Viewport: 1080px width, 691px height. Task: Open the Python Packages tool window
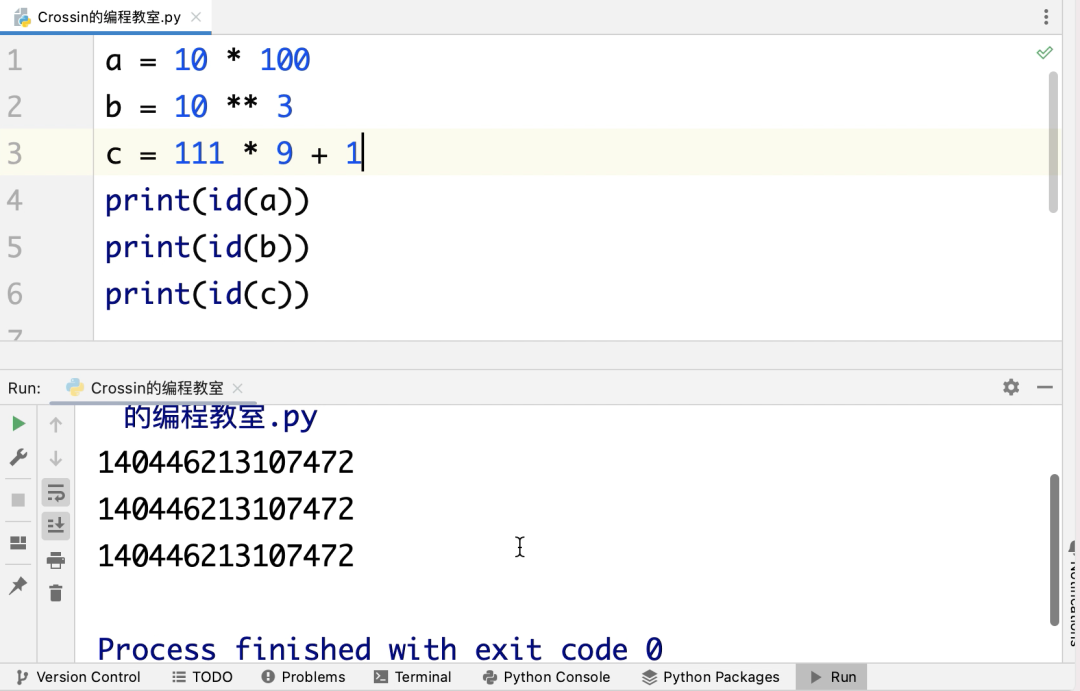[x=711, y=677]
